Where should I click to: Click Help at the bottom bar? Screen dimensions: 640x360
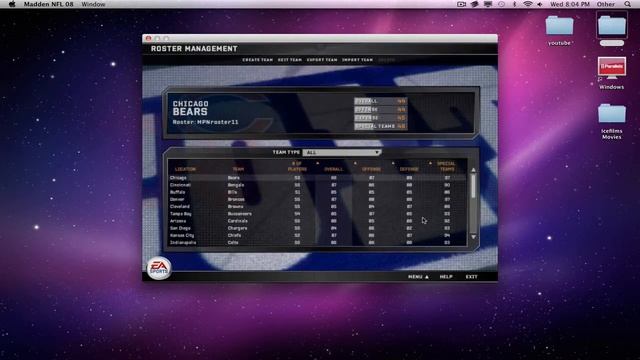pos(446,277)
